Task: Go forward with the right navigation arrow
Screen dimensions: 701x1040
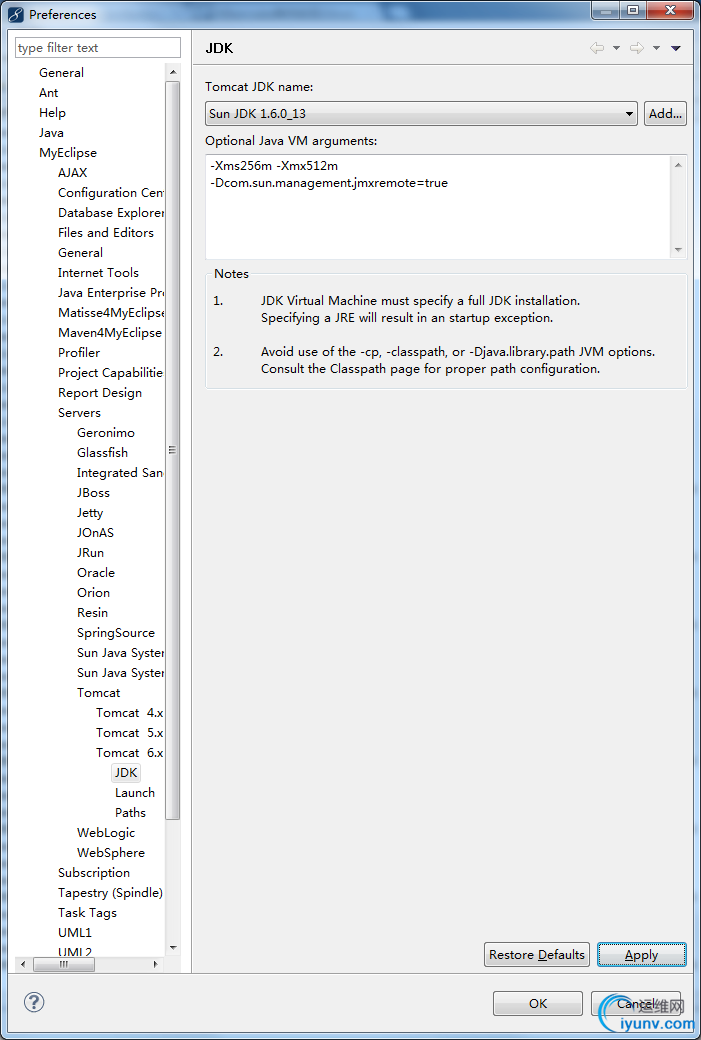Action: coord(637,48)
